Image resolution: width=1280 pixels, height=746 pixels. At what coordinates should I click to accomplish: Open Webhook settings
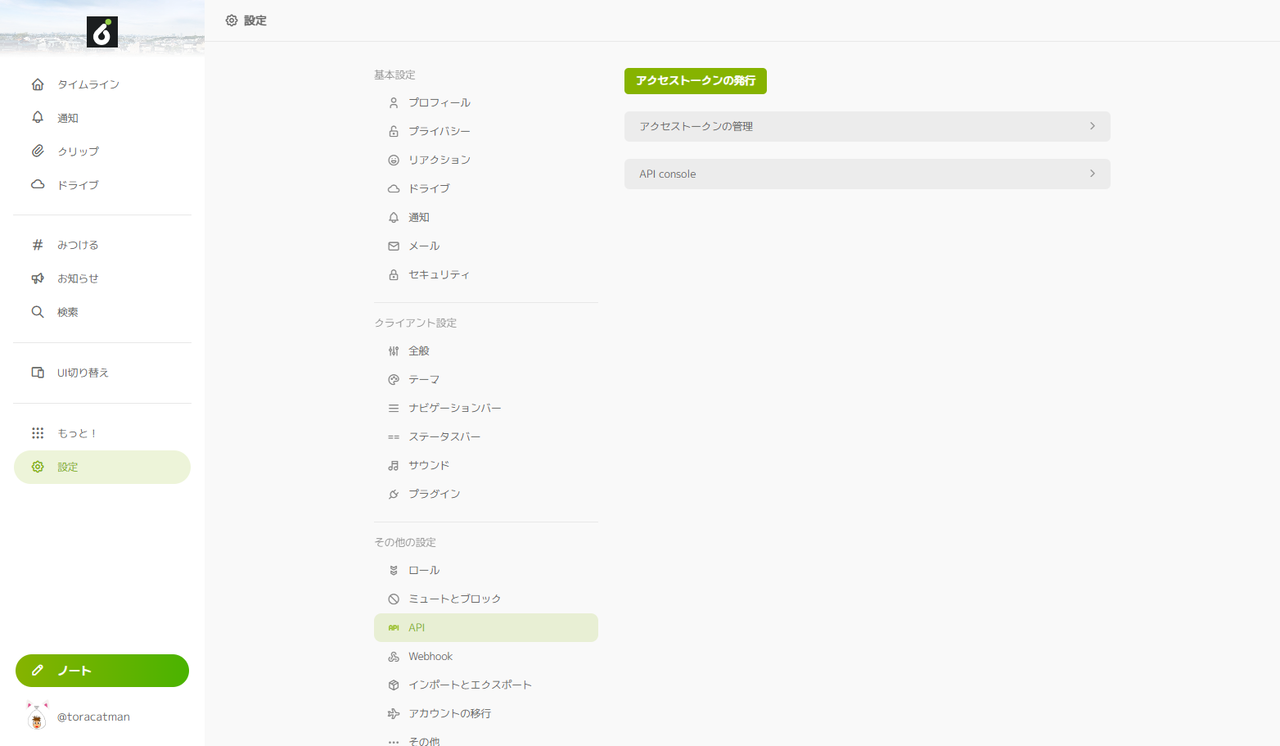[430, 656]
